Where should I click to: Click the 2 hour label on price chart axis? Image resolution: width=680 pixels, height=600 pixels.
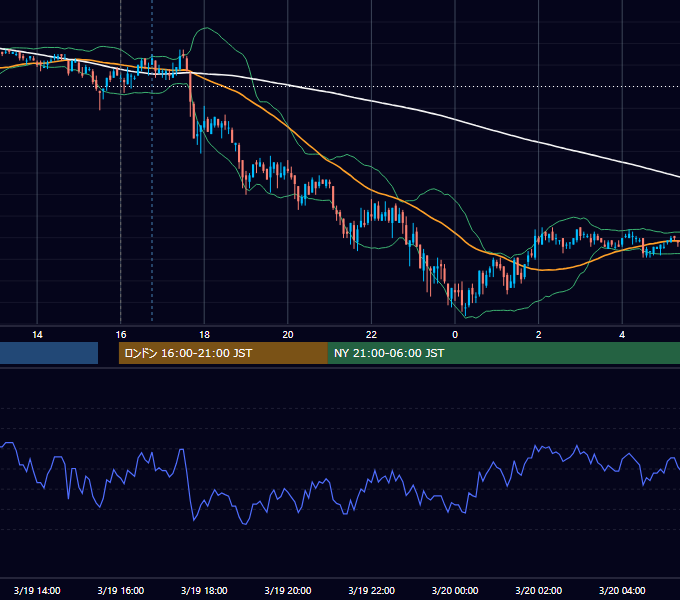pyautogui.click(x=539, y=335)
